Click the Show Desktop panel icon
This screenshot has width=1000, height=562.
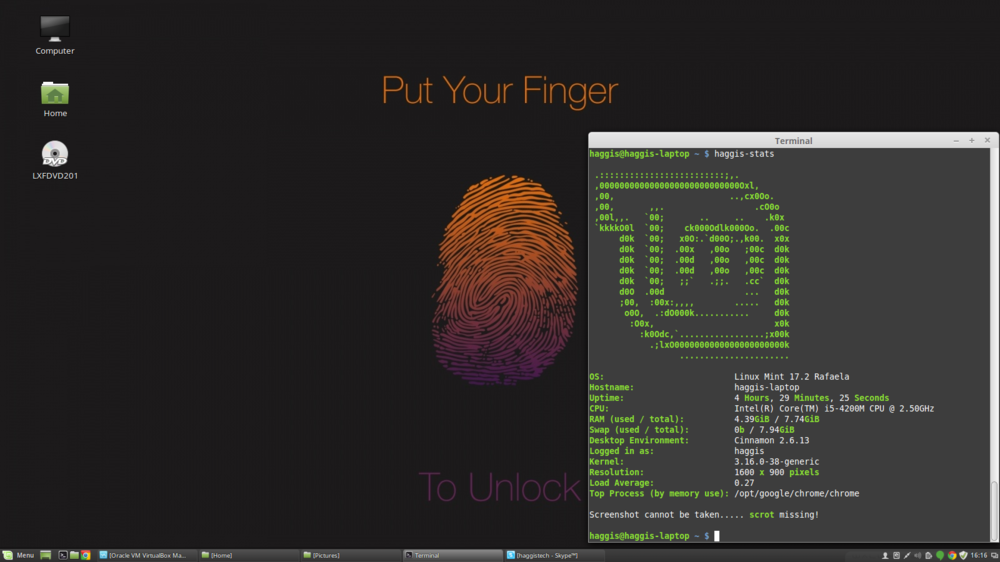pyautogui.click(x=45, y=556)
